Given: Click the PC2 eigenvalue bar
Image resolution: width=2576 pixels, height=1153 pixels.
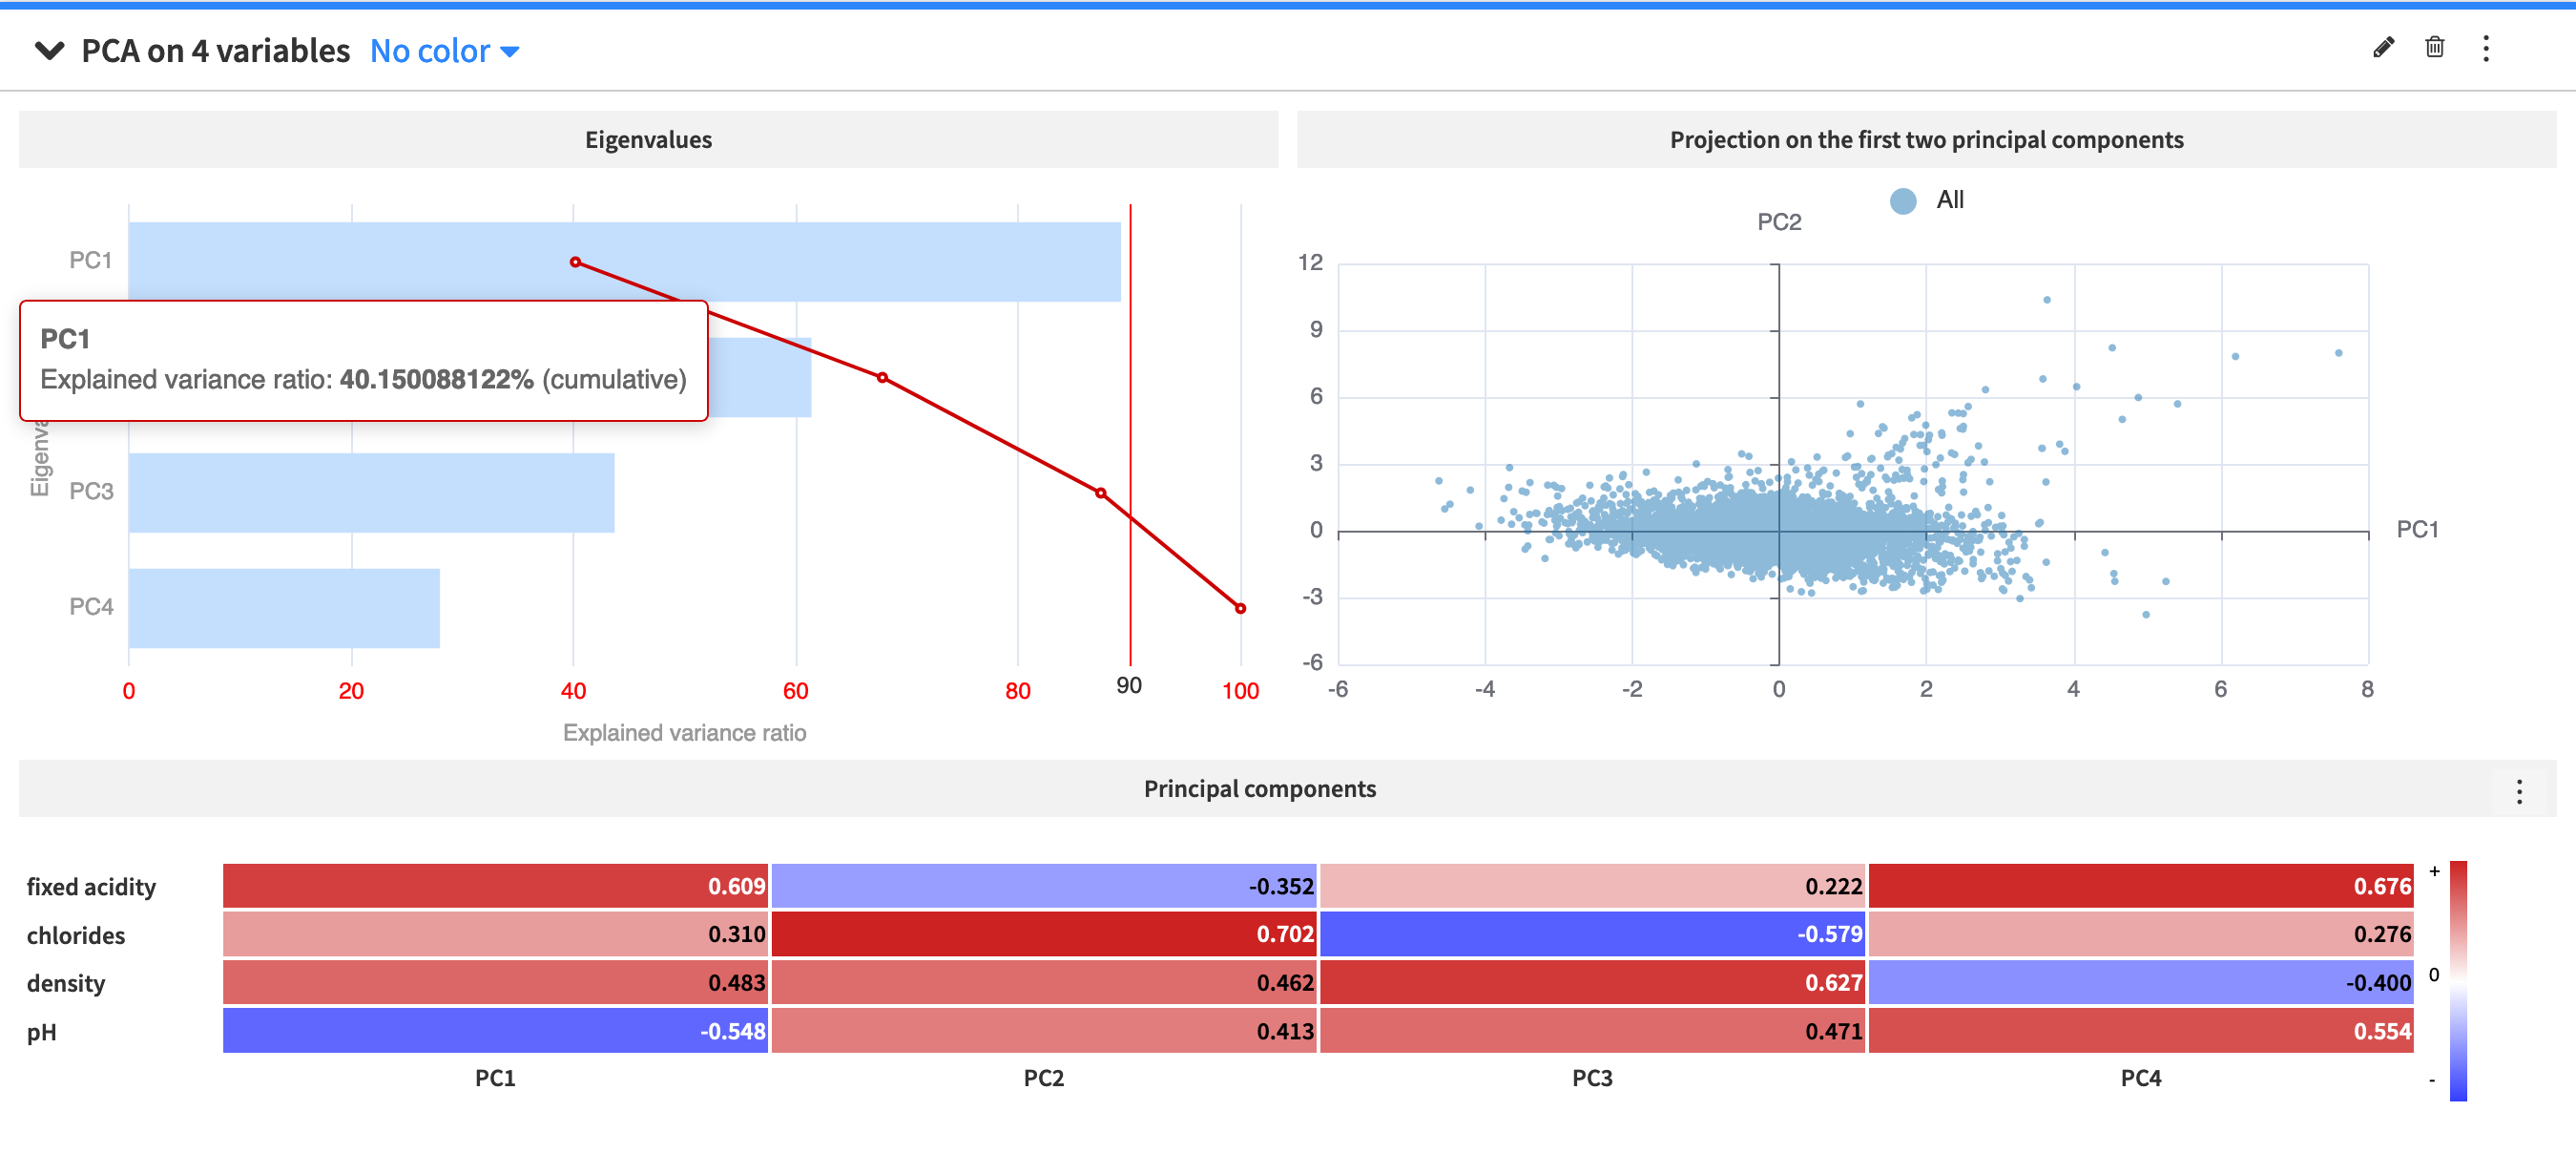Looking at the screenshot, I should pos(760,377).
